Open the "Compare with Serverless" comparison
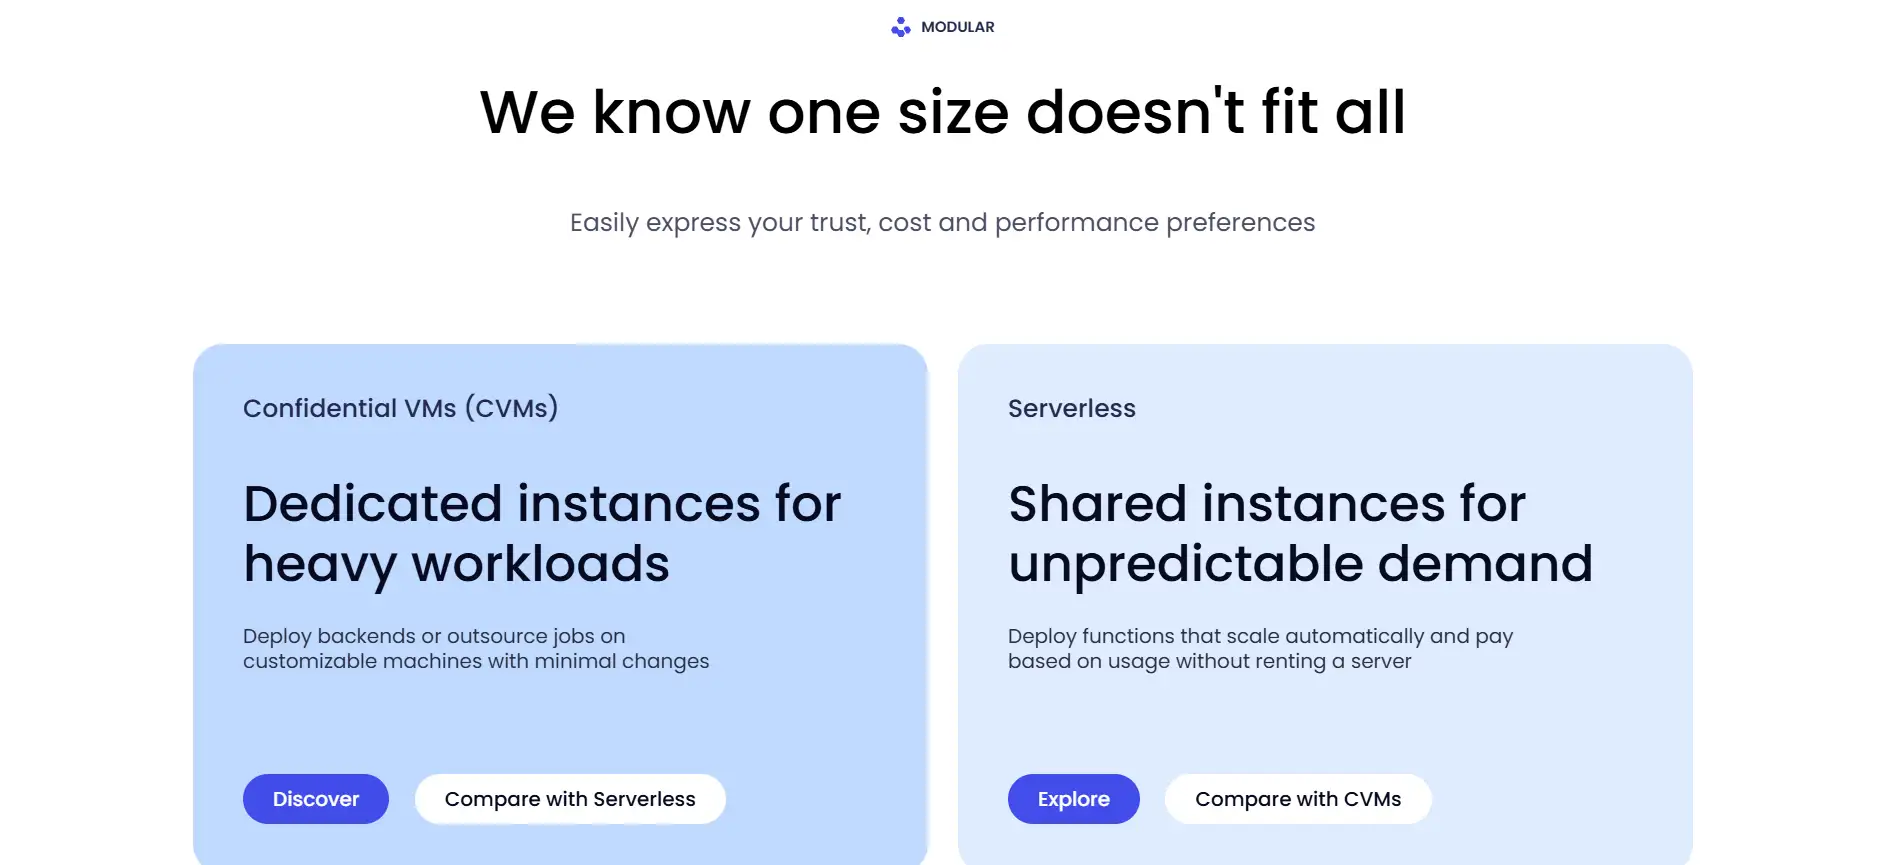1887x865 pixels. pos(570,799)
